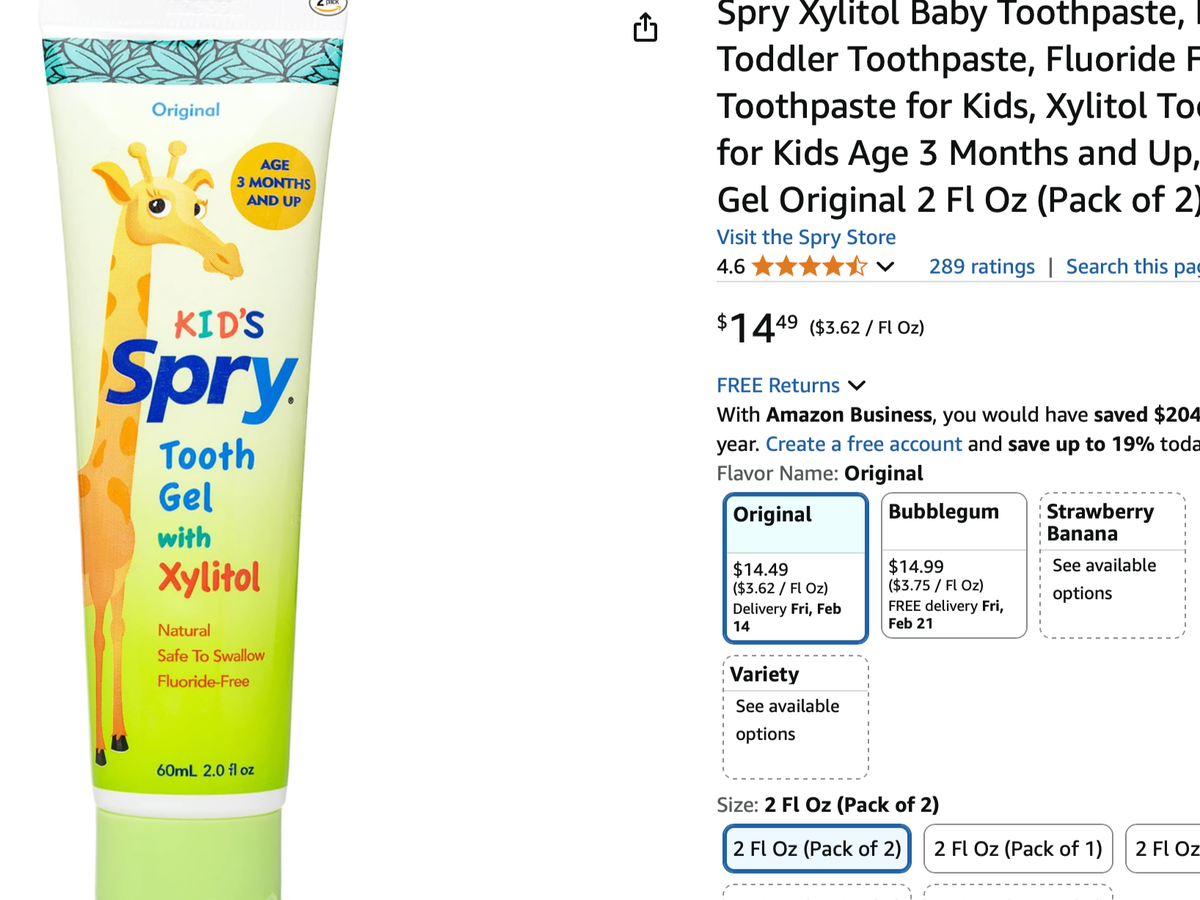Select the partially visible third size option
1200x900 pixels.
pyautogui.click(x=1166, y=849)
